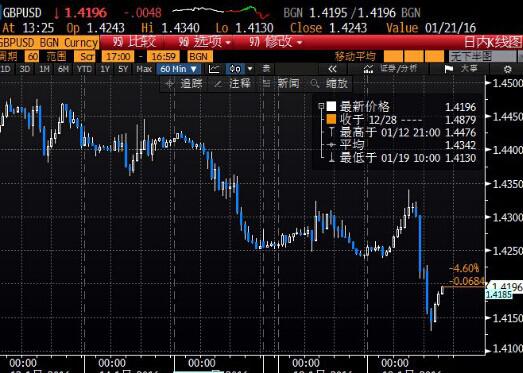Open chart settings gear icon

507,69
